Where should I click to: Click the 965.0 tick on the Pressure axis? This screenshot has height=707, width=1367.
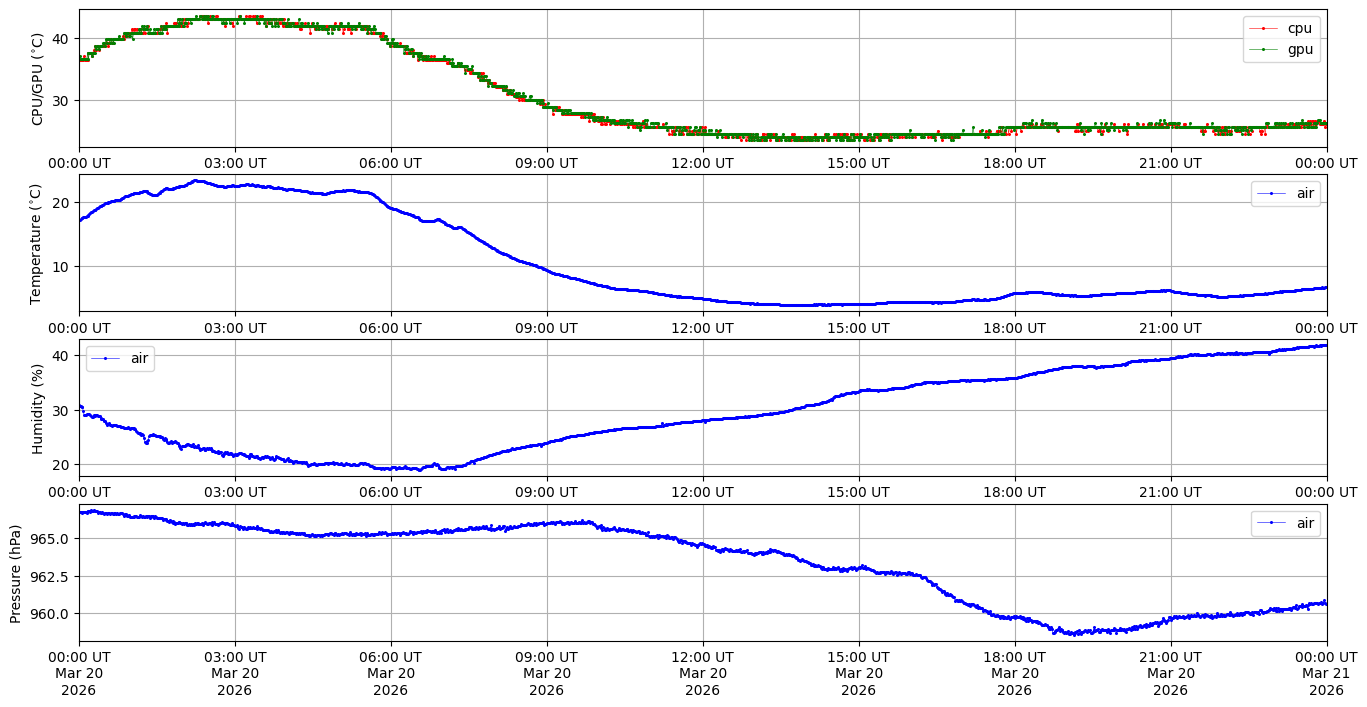click(48, 539)
